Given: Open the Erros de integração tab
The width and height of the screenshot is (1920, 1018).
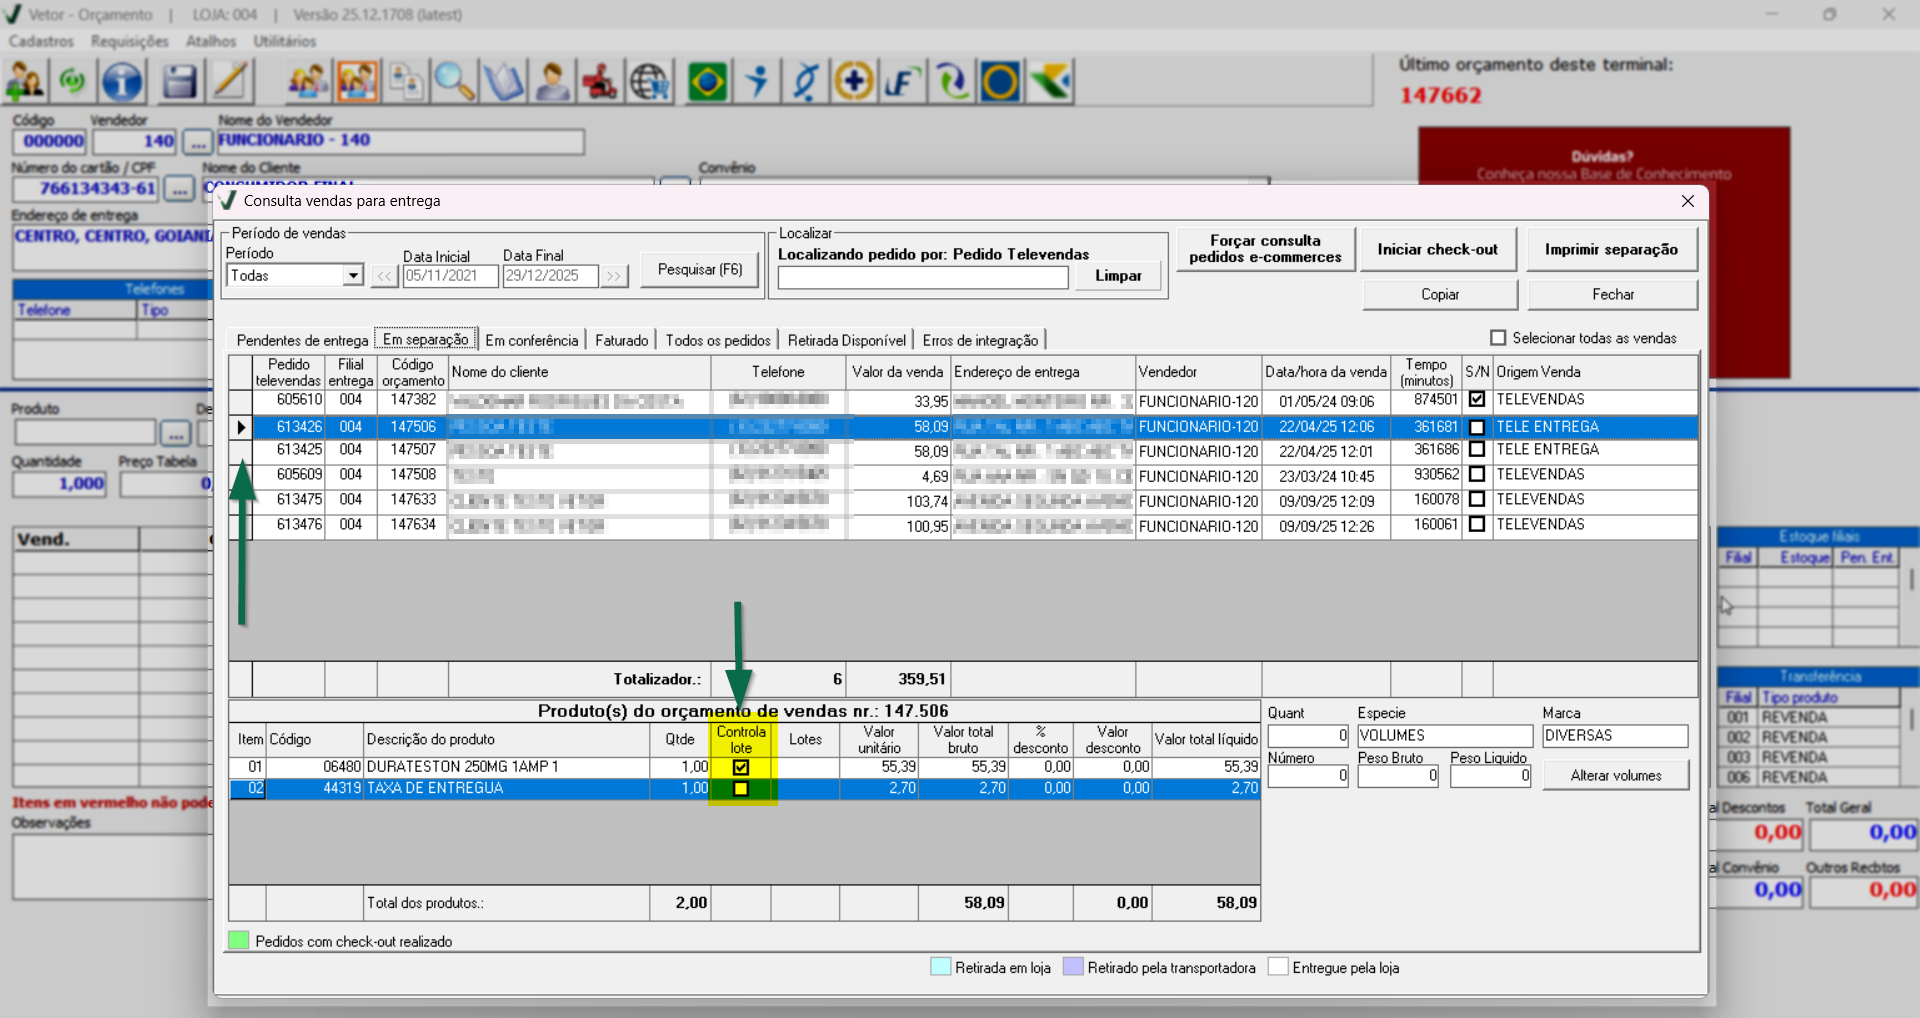Looking at the screenshot, I should pos(980,340).
